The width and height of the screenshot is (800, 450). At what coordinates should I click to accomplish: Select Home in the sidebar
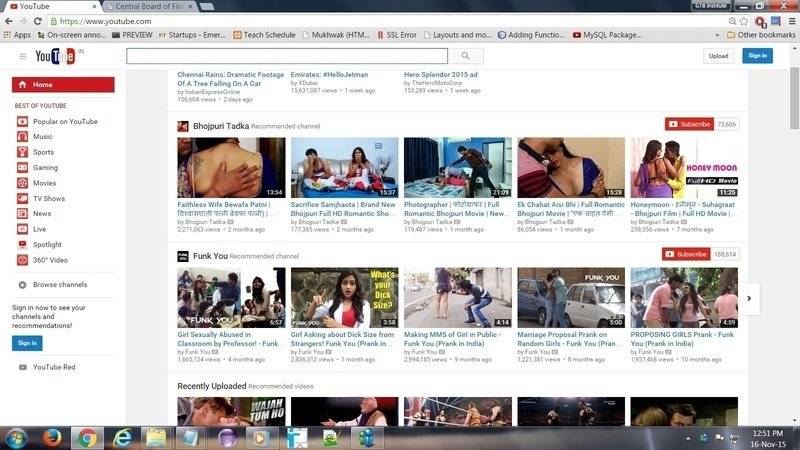(42, 85)
